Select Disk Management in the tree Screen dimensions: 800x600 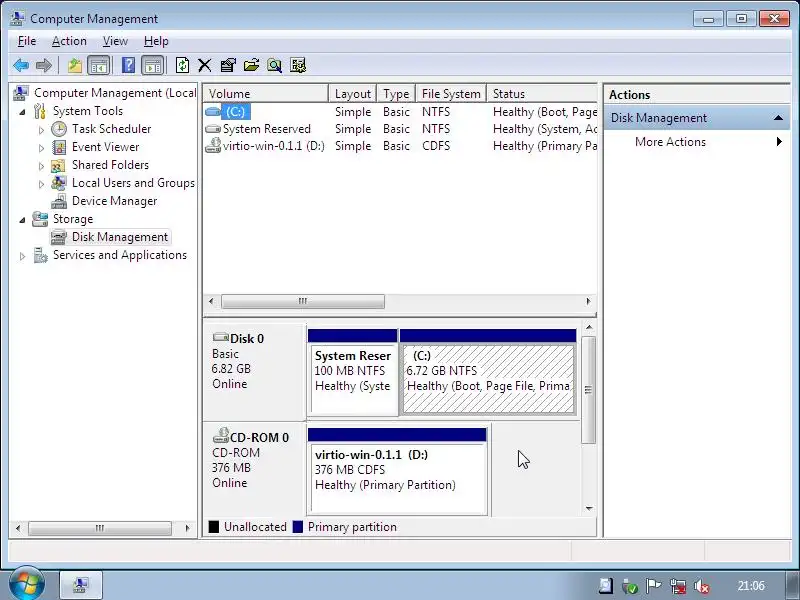tap(119, 237)
